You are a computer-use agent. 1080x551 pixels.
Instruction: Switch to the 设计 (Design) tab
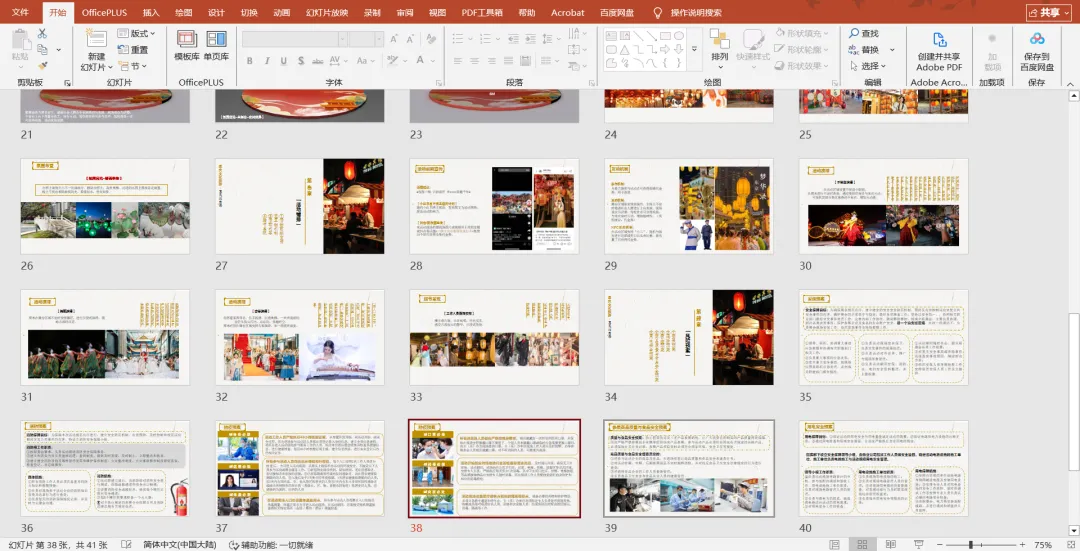tap(216, 12)
